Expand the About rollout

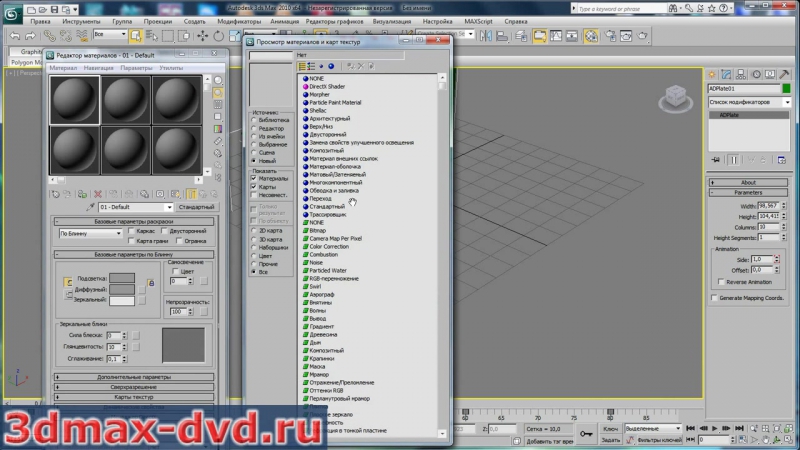click(748, 183)
